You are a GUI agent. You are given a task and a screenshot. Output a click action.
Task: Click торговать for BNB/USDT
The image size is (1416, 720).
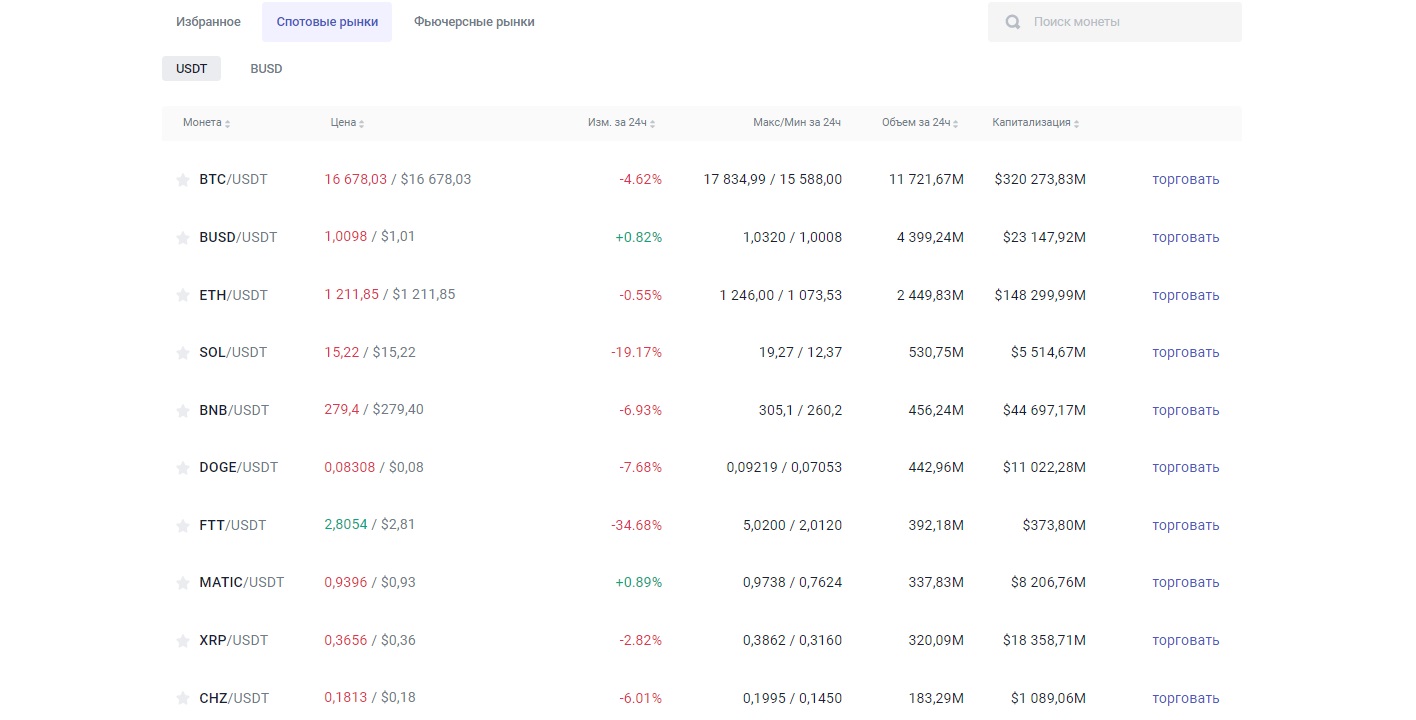1185,411
